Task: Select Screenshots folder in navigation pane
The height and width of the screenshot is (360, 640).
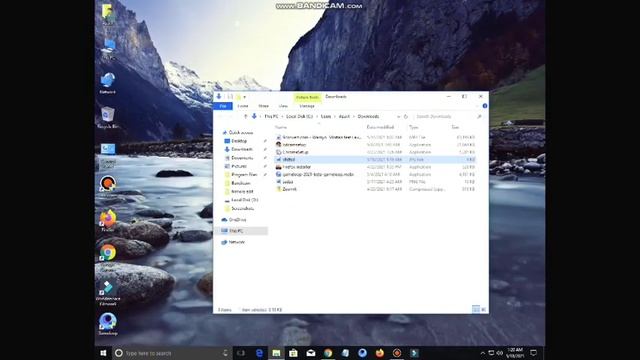Action: (x=239, y=209)
